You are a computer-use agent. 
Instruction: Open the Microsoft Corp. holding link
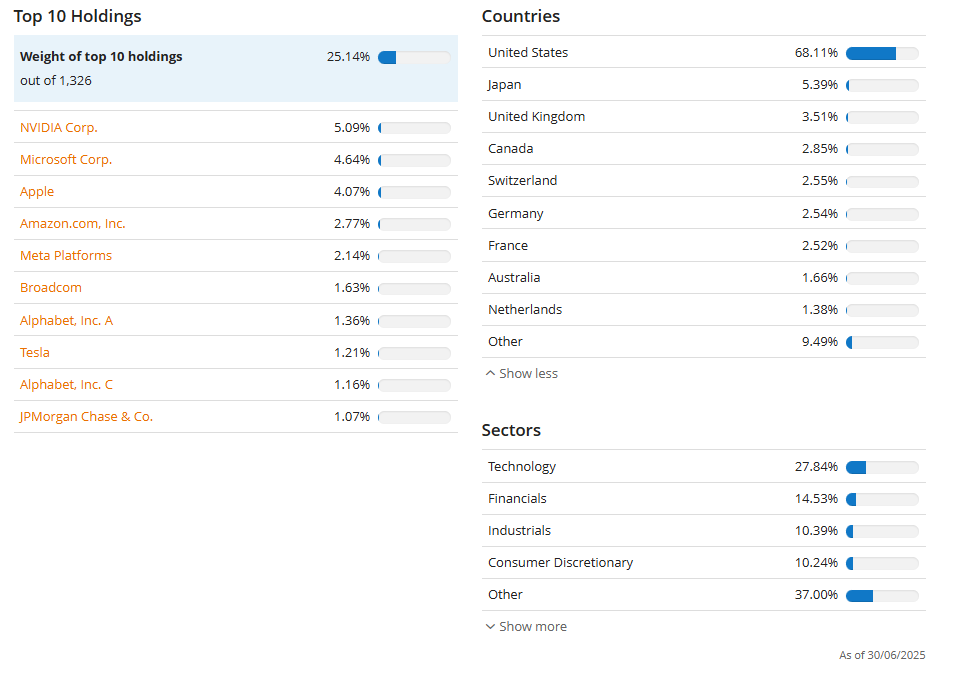point(66,160)
